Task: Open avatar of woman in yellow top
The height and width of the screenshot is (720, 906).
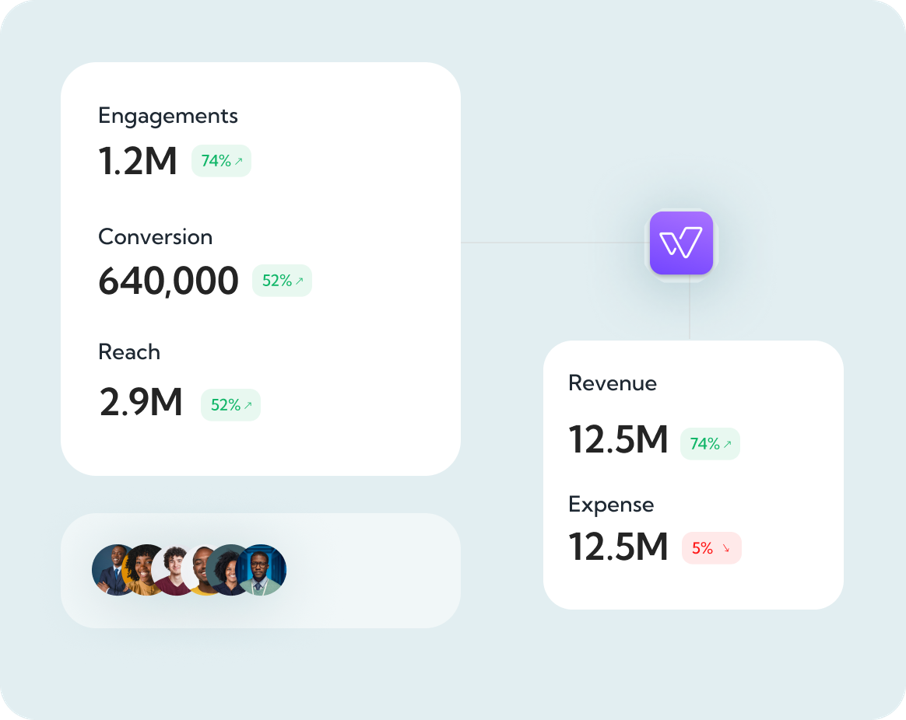Action: pyautogui.click(x=140, y=571)
